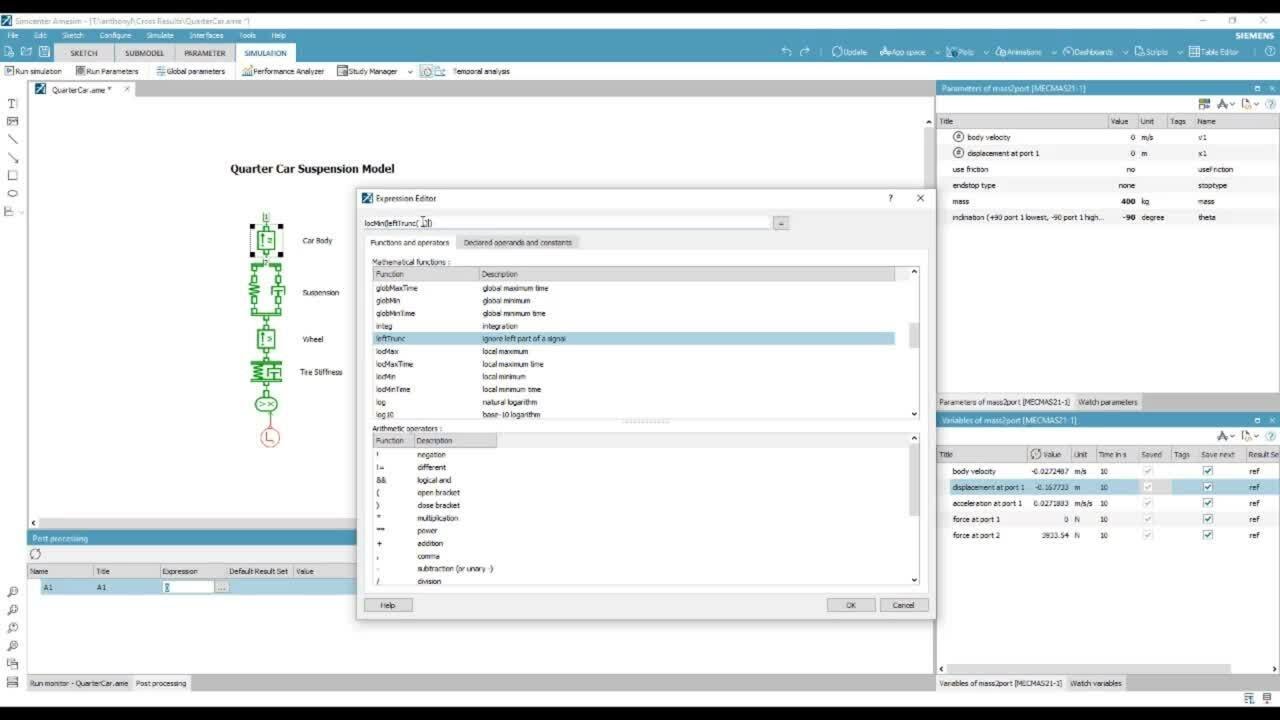Click the car body mass component on sketch
1280x720 pixels.
(266, 240)
